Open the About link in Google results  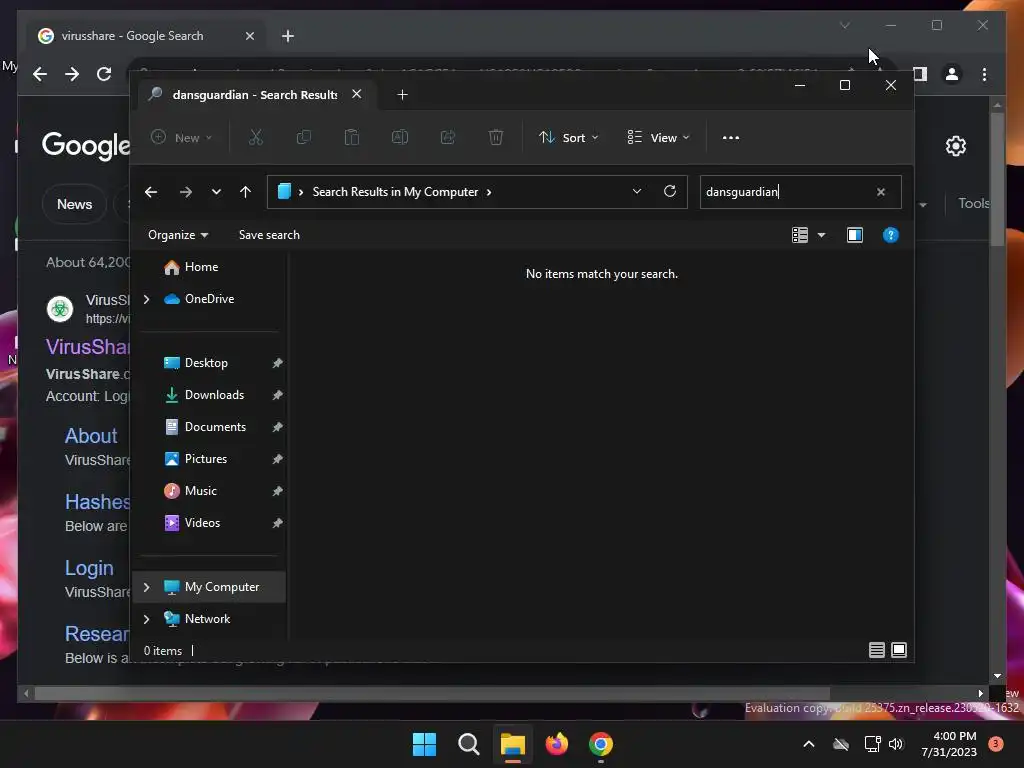point(91,436)
